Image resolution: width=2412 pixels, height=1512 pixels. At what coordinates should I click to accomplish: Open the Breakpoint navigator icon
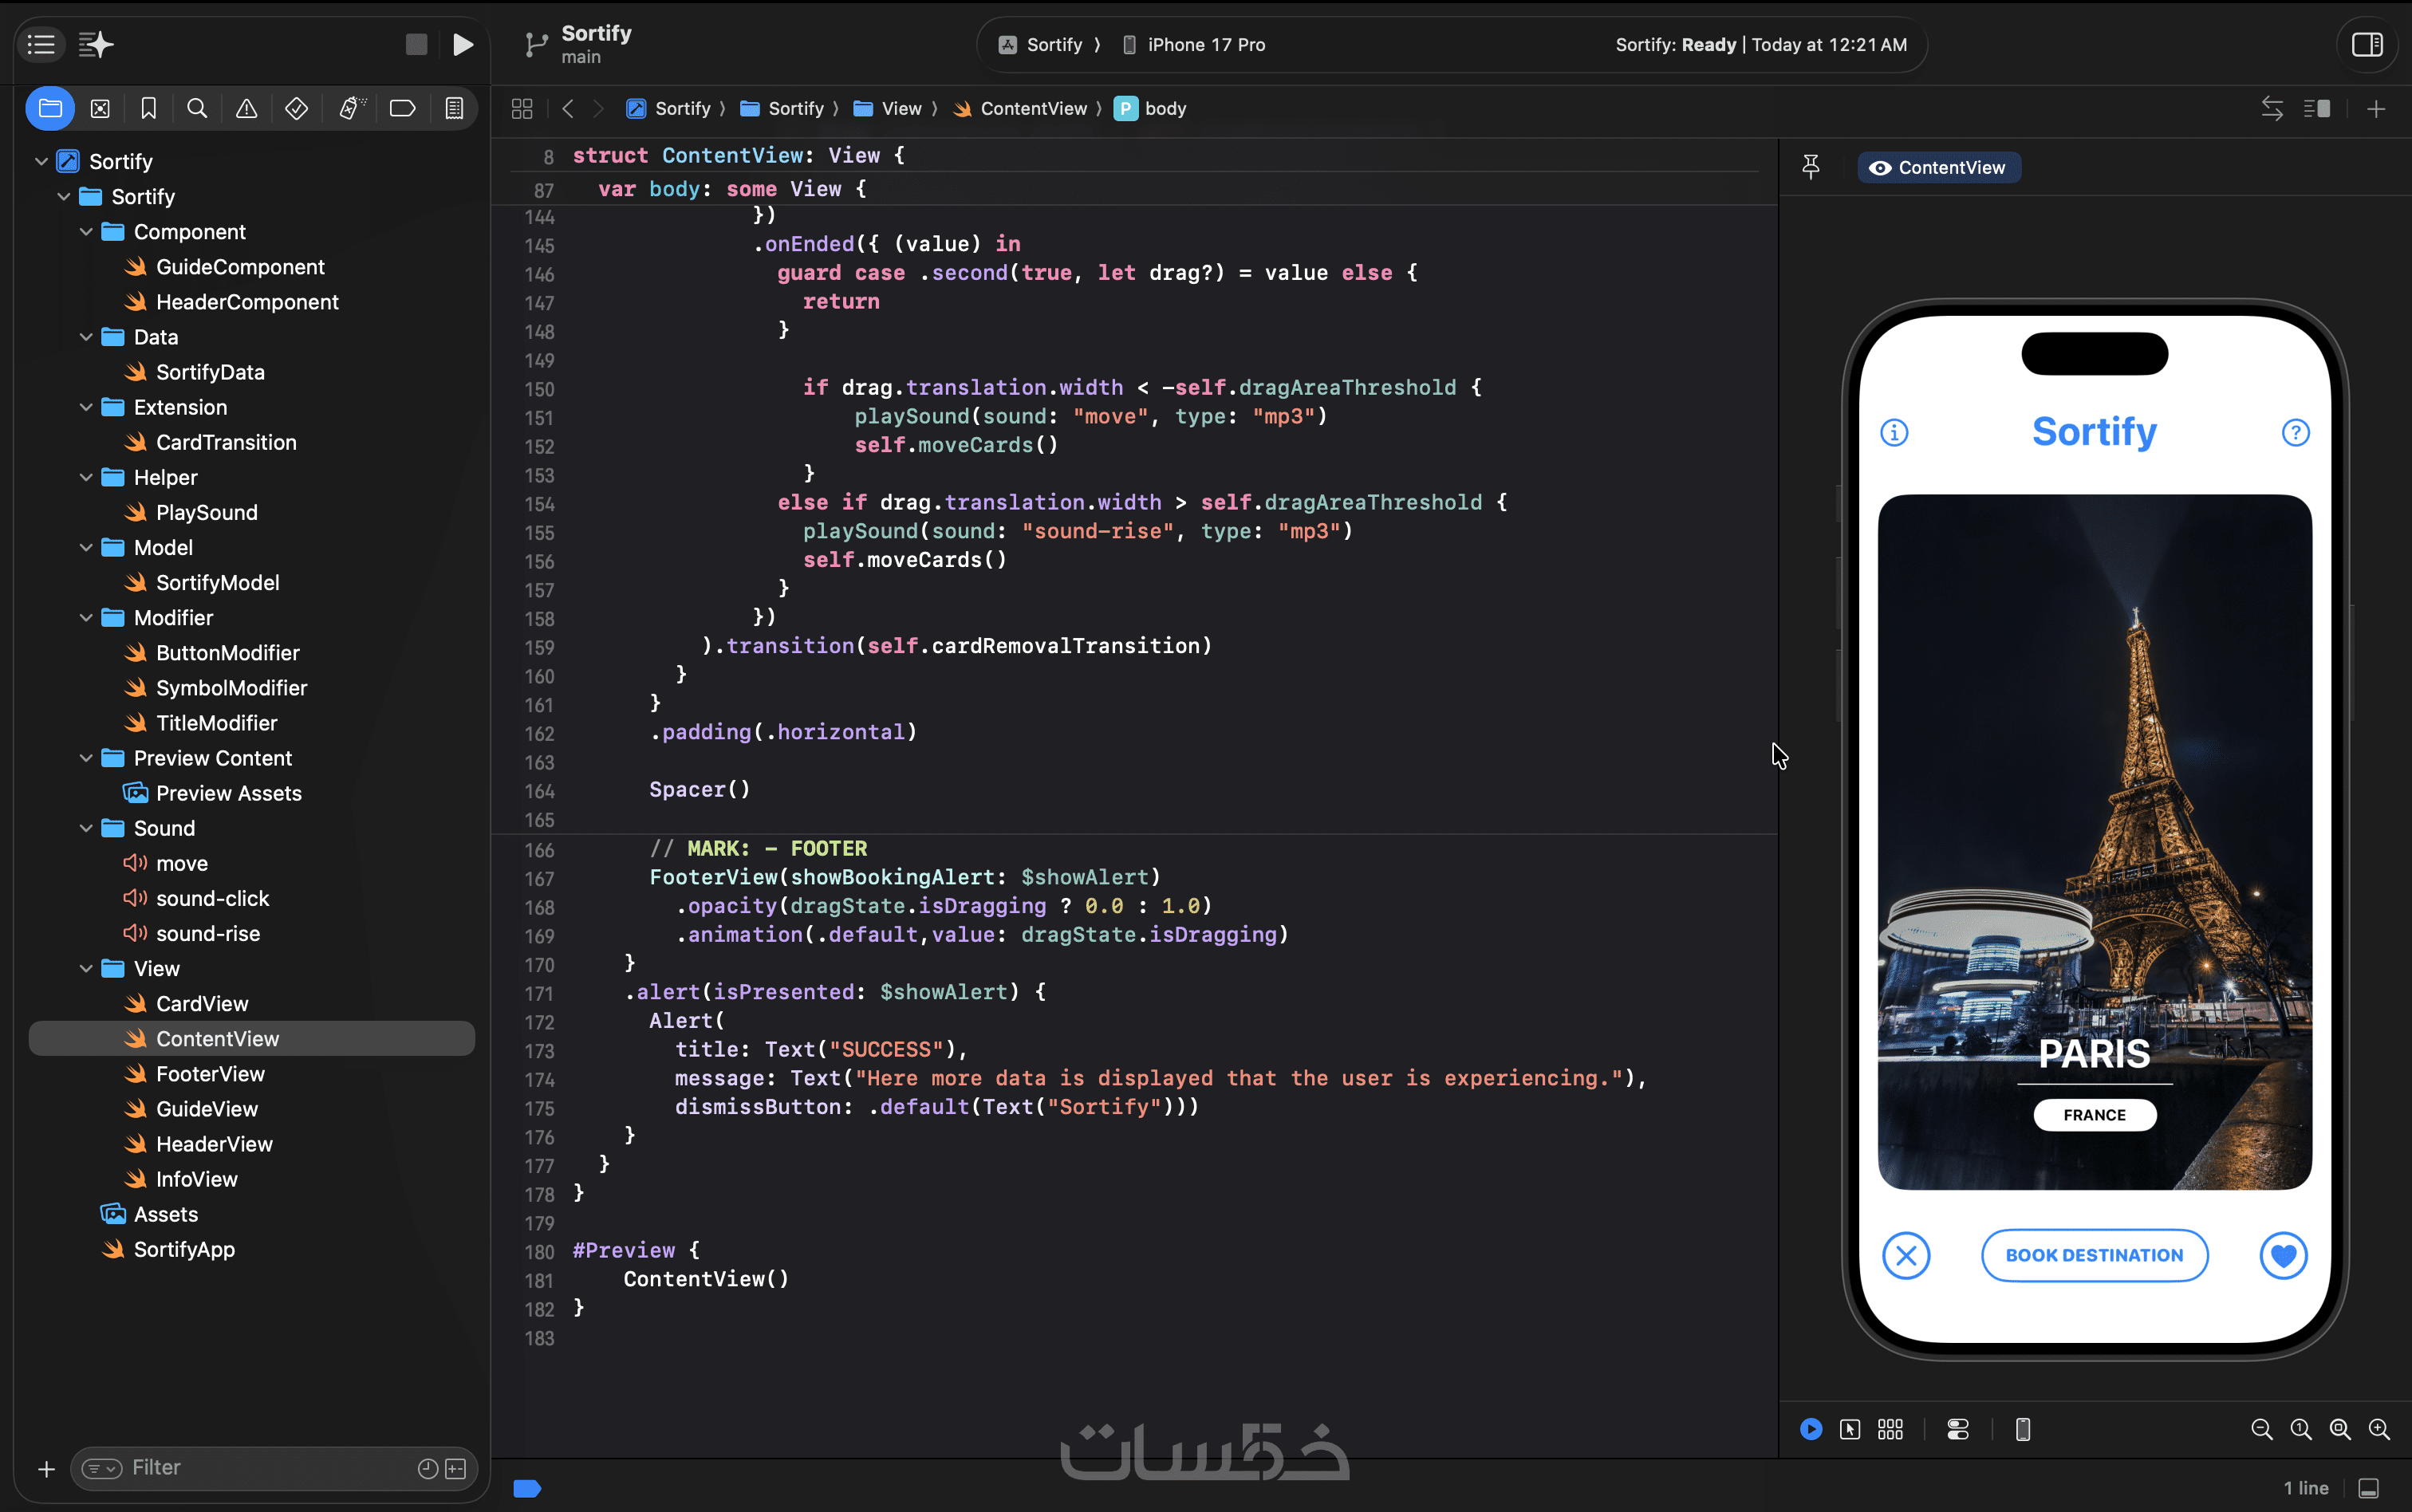coord(402,108)
